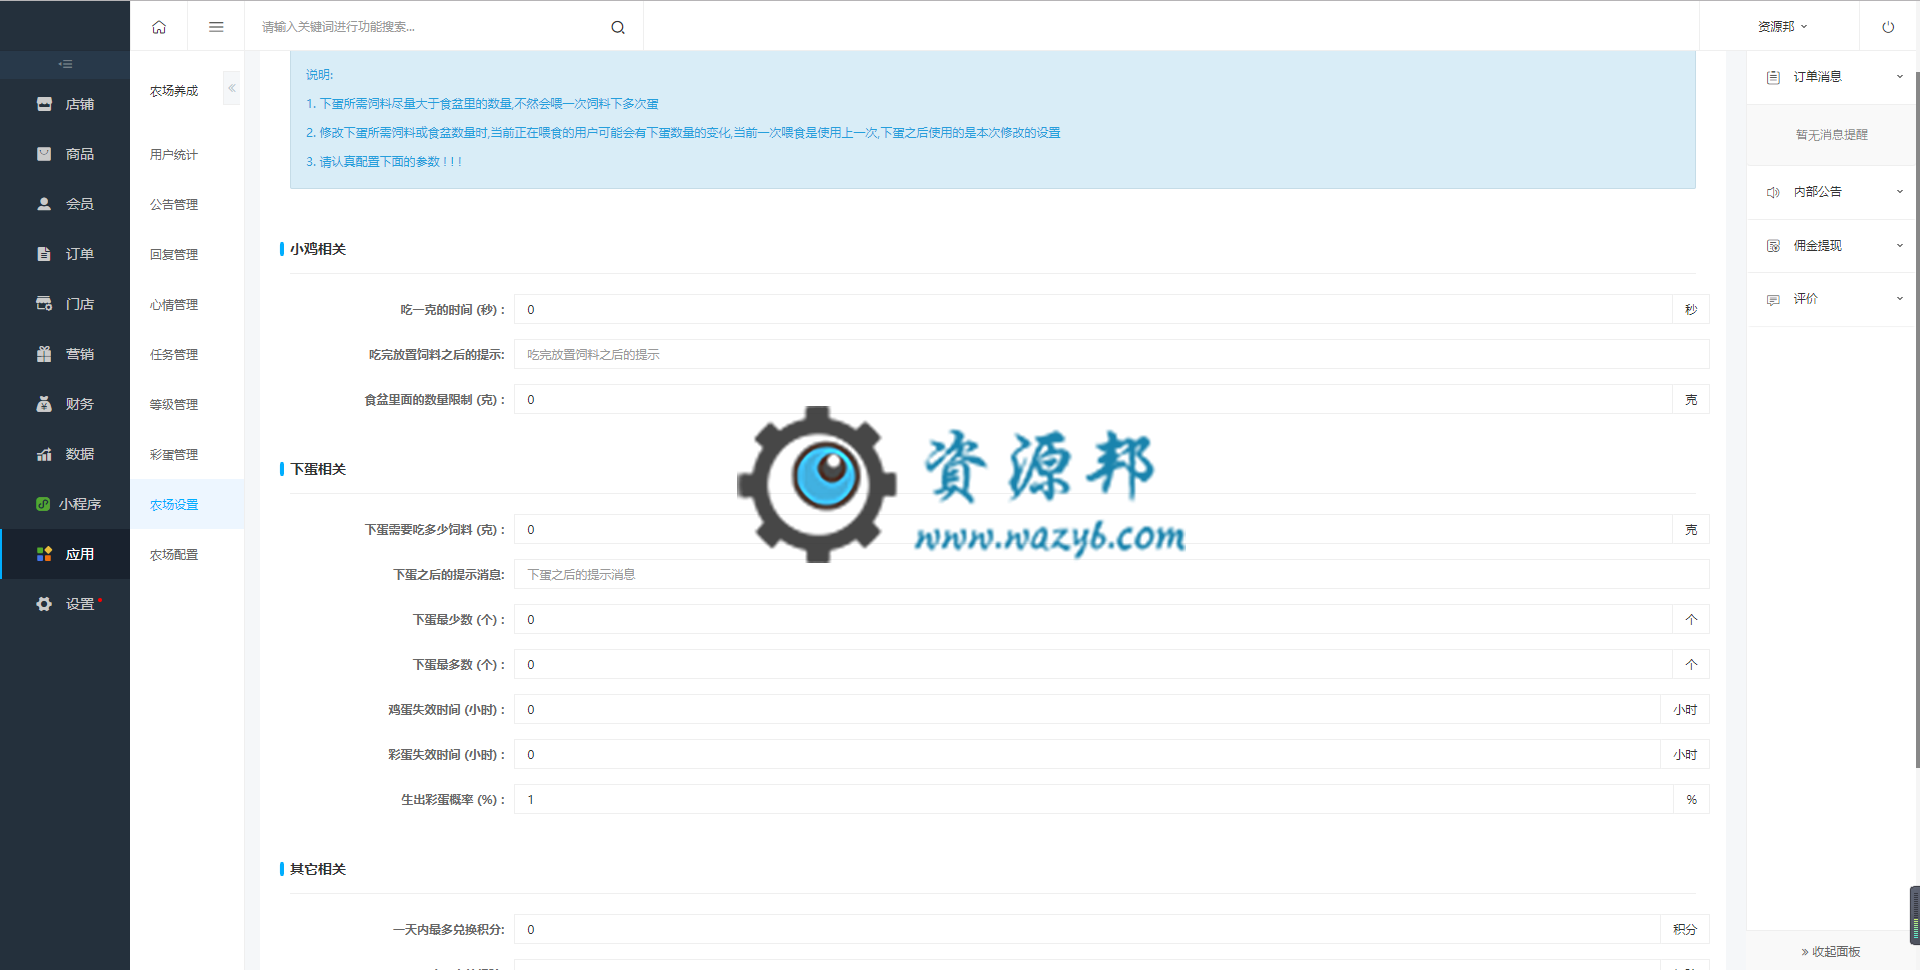The width and height of the screenshot is (1920, 970).
Task: Click the 佣金提现 panel icon
Action: 1773,246
